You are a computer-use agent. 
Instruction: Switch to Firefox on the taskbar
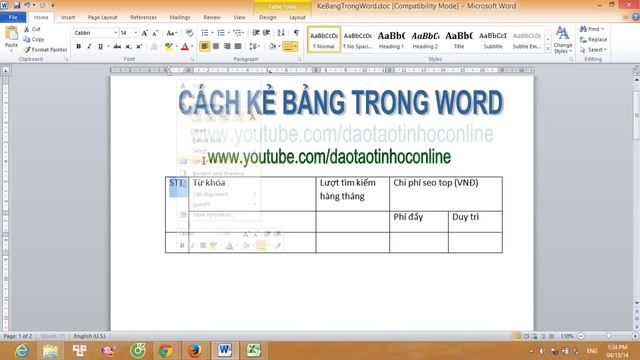[195, 351]
